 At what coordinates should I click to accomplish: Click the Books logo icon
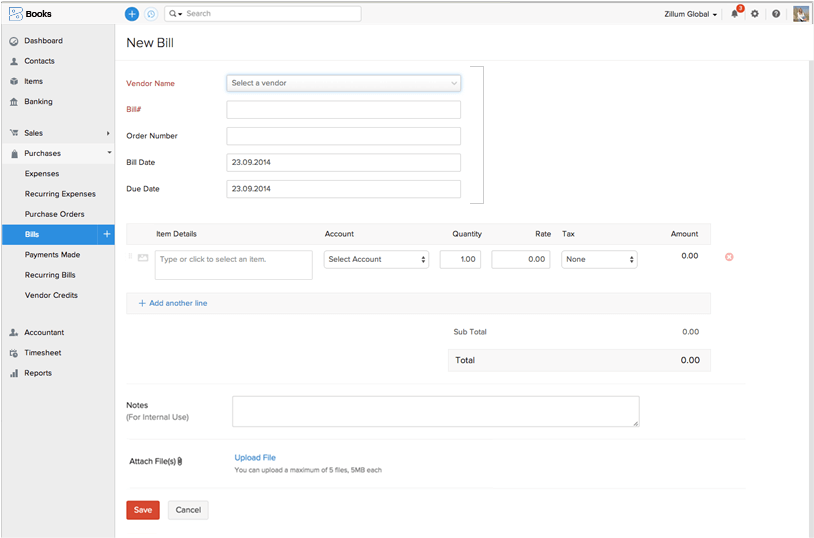pyautogui.click(x=16, y=14)
